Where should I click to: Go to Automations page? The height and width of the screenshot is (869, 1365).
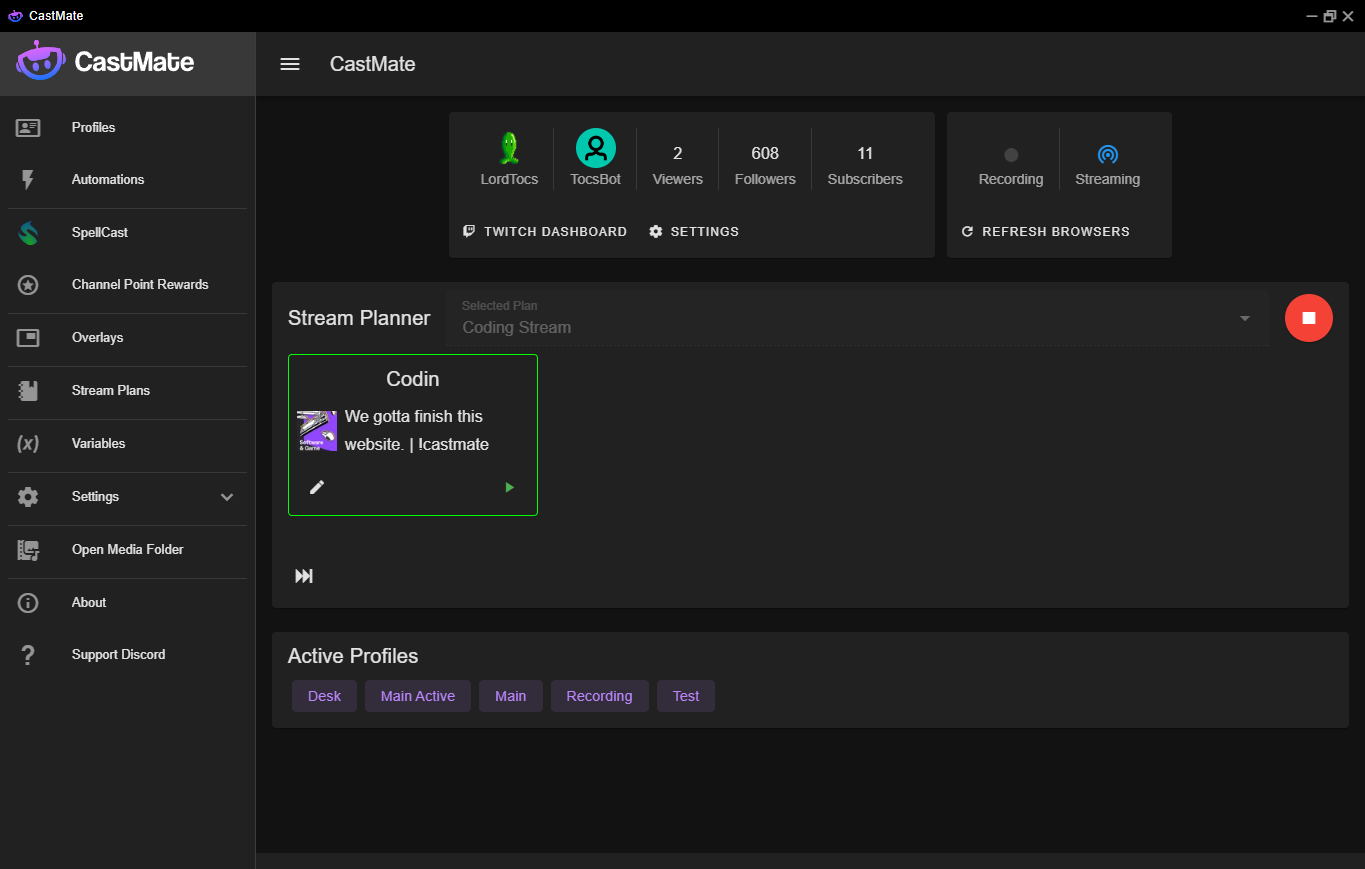coord(127,180)
